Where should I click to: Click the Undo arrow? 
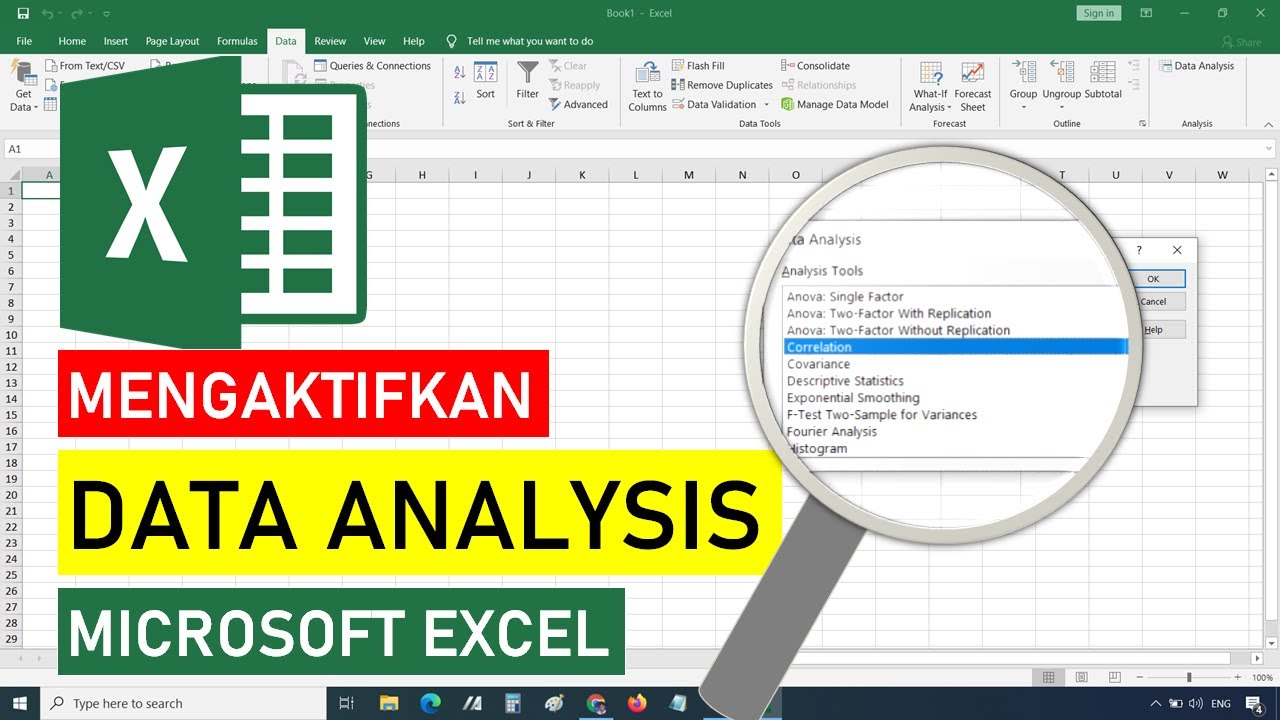click(x=47, y=13)
